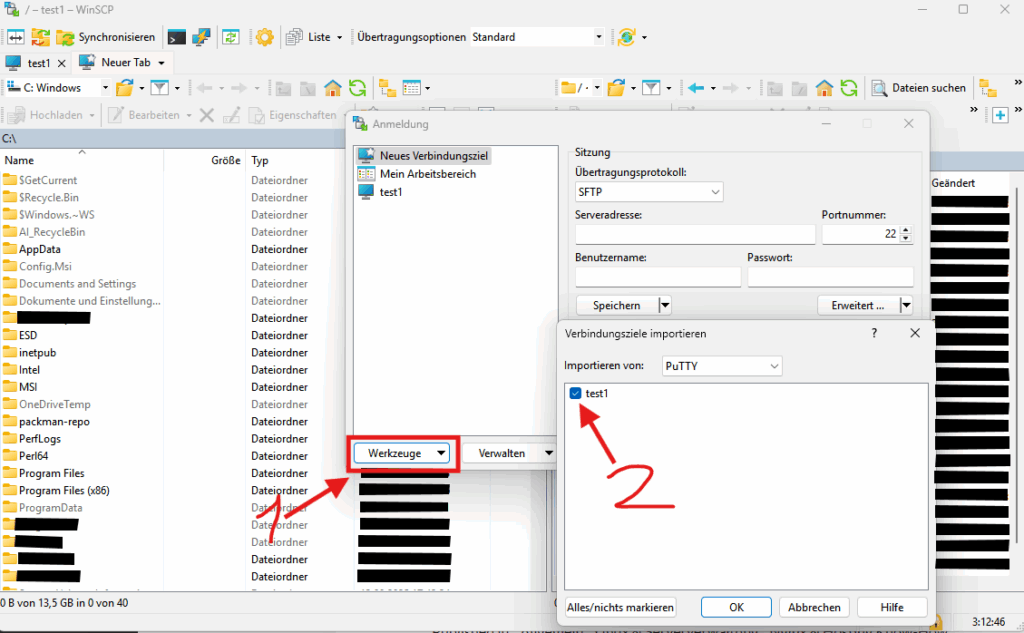Viewport: 1024px width, 633px height.
Task: Confirm import with the OK button
Action: (735, 607)
